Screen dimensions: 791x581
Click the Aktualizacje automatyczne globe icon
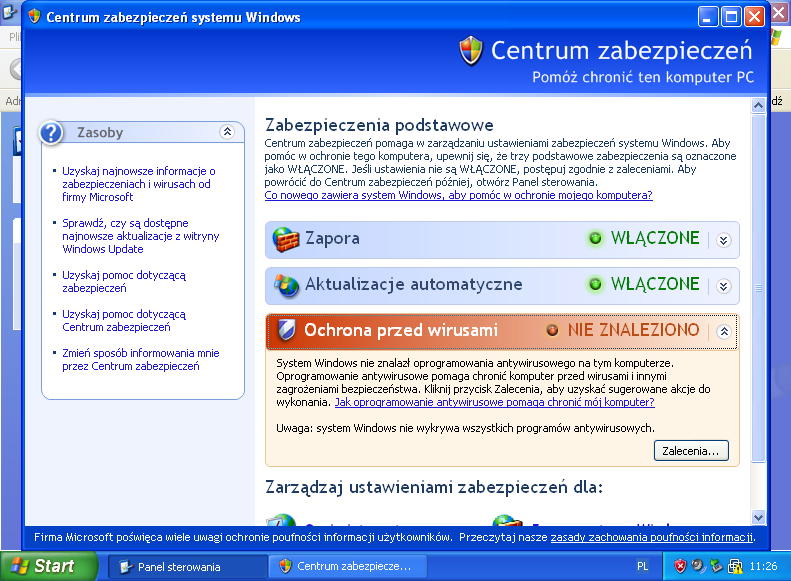click(286, 285)
